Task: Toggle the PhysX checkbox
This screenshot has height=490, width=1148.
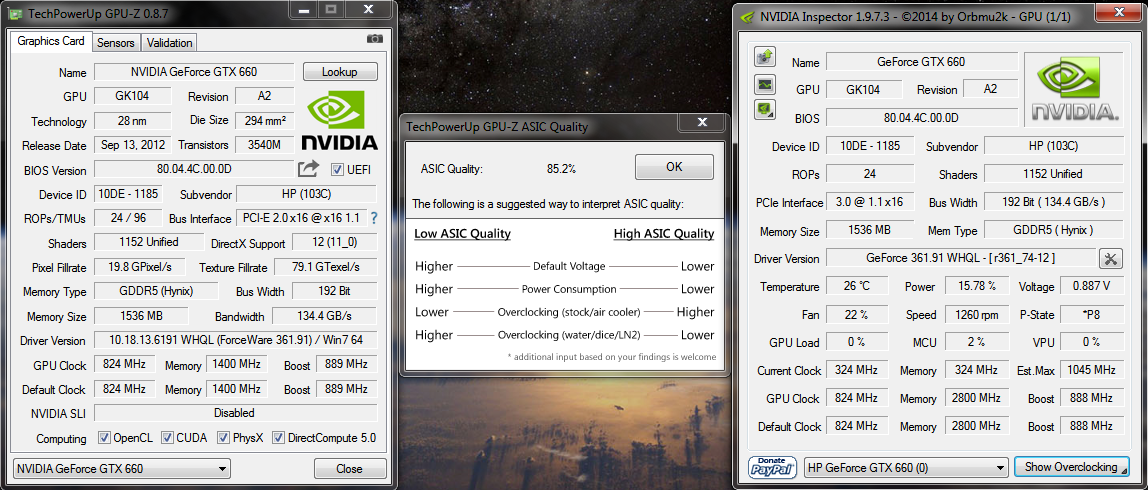Action: [223, 438]
